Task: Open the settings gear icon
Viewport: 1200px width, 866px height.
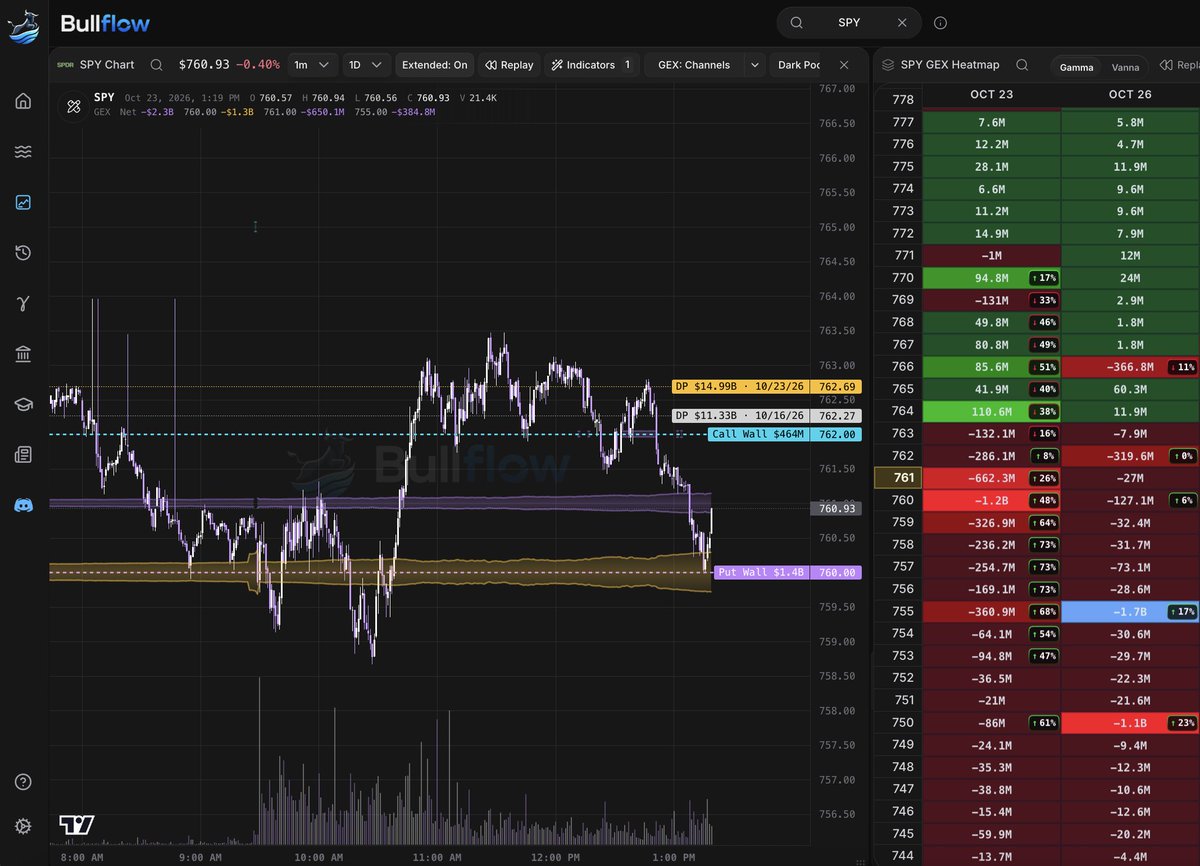Action: [23, 826]
